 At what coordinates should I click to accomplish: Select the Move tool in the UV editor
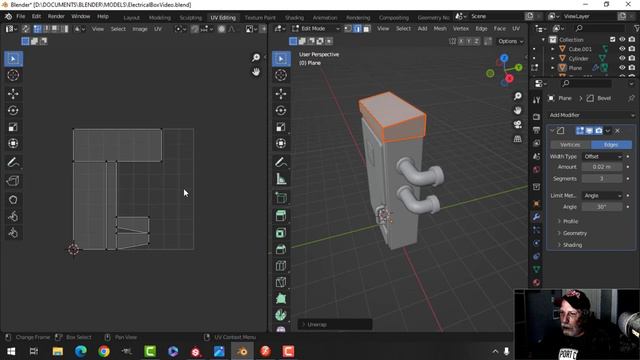(13, 94)
